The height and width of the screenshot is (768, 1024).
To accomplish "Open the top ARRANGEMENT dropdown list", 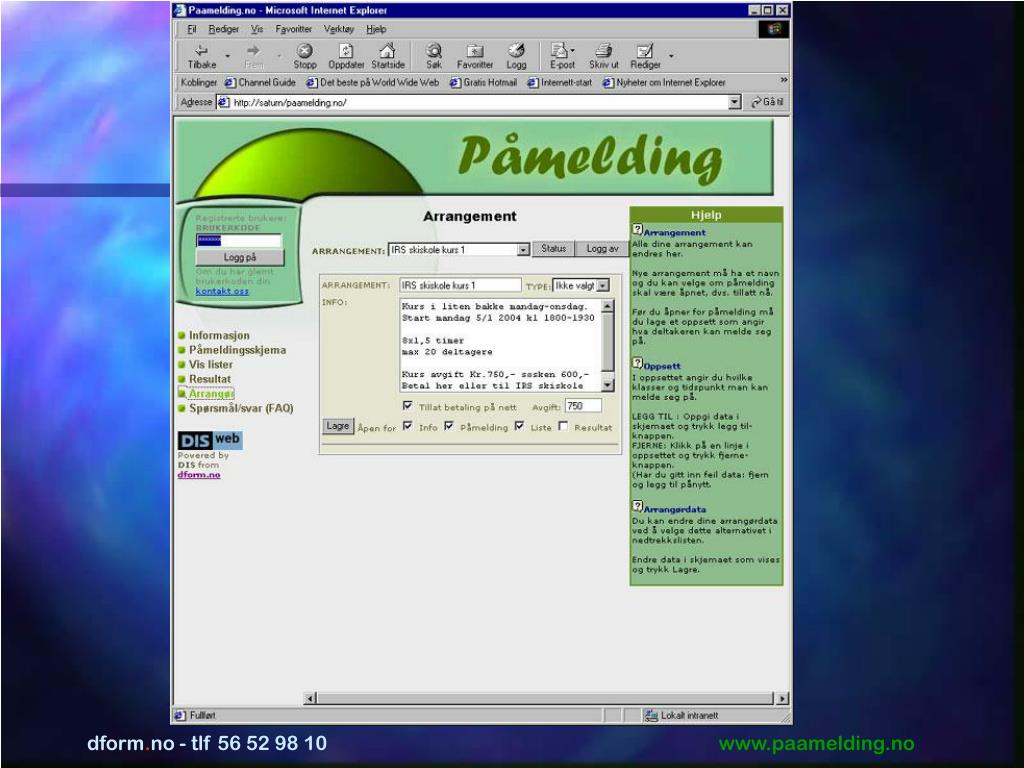I will [x=523, y=249].
